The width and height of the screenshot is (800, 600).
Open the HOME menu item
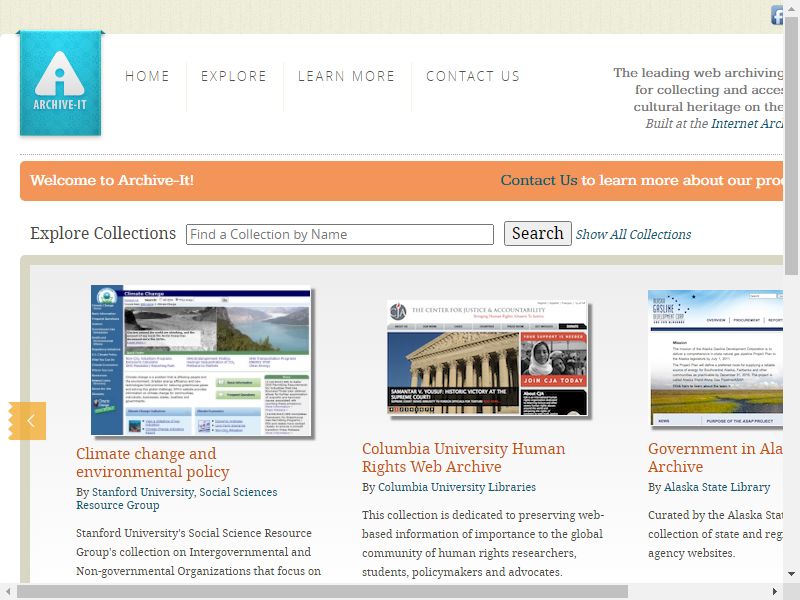[147, 76]
